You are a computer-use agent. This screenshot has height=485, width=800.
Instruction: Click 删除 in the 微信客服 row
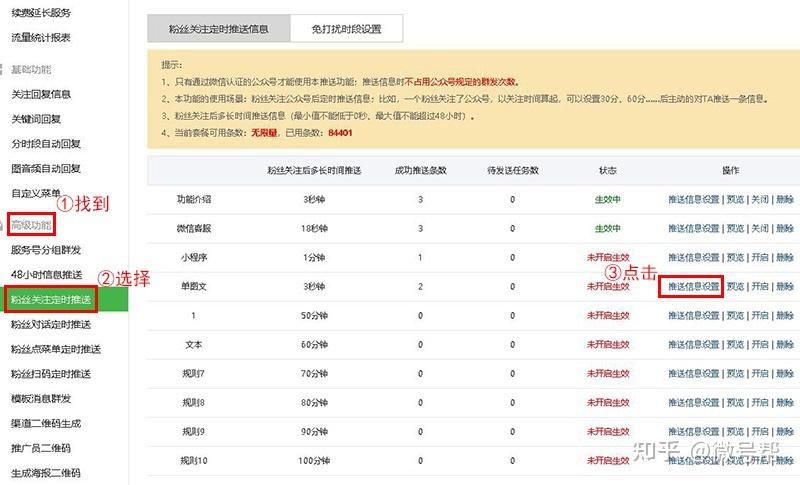click(x=785, y=228)
